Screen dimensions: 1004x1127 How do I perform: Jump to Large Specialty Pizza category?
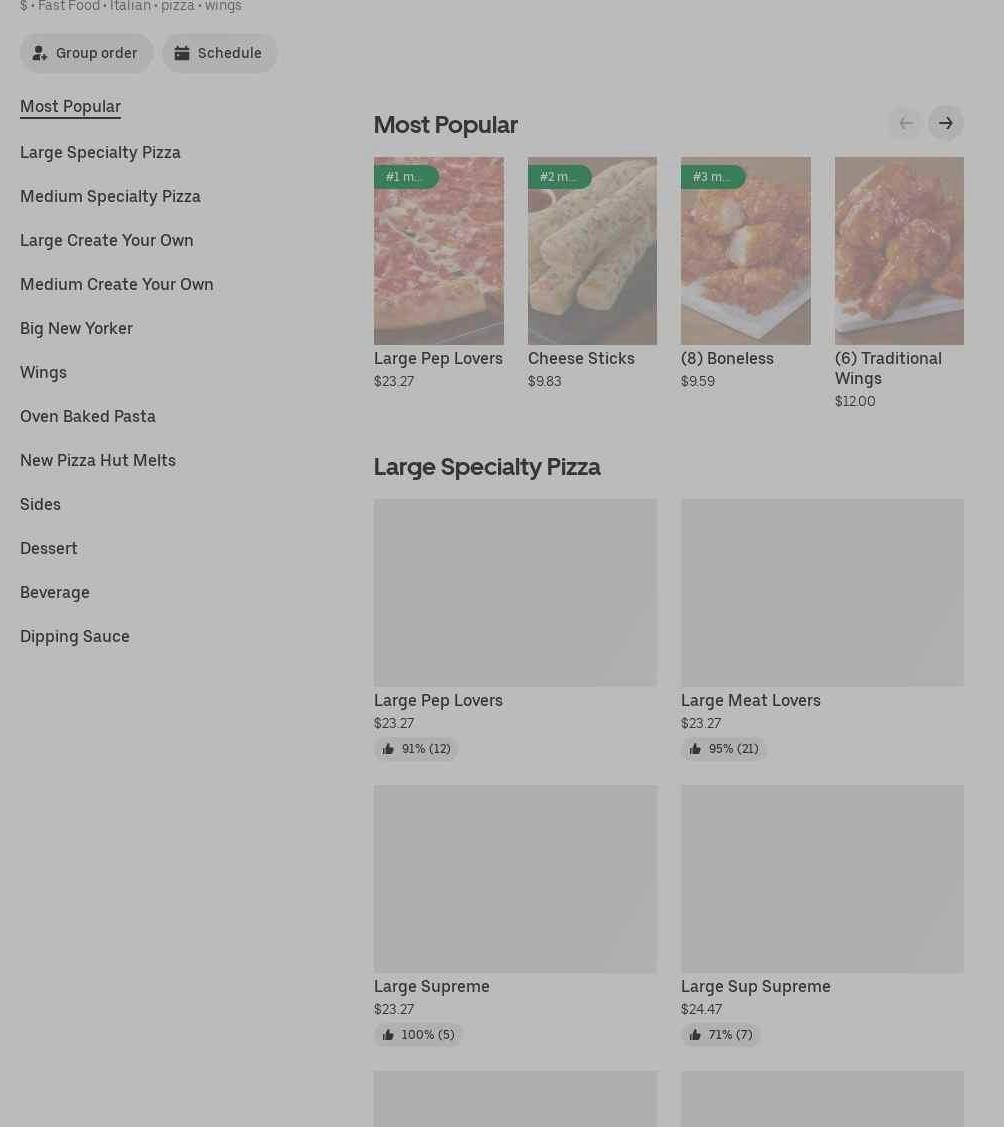(100, 152)
